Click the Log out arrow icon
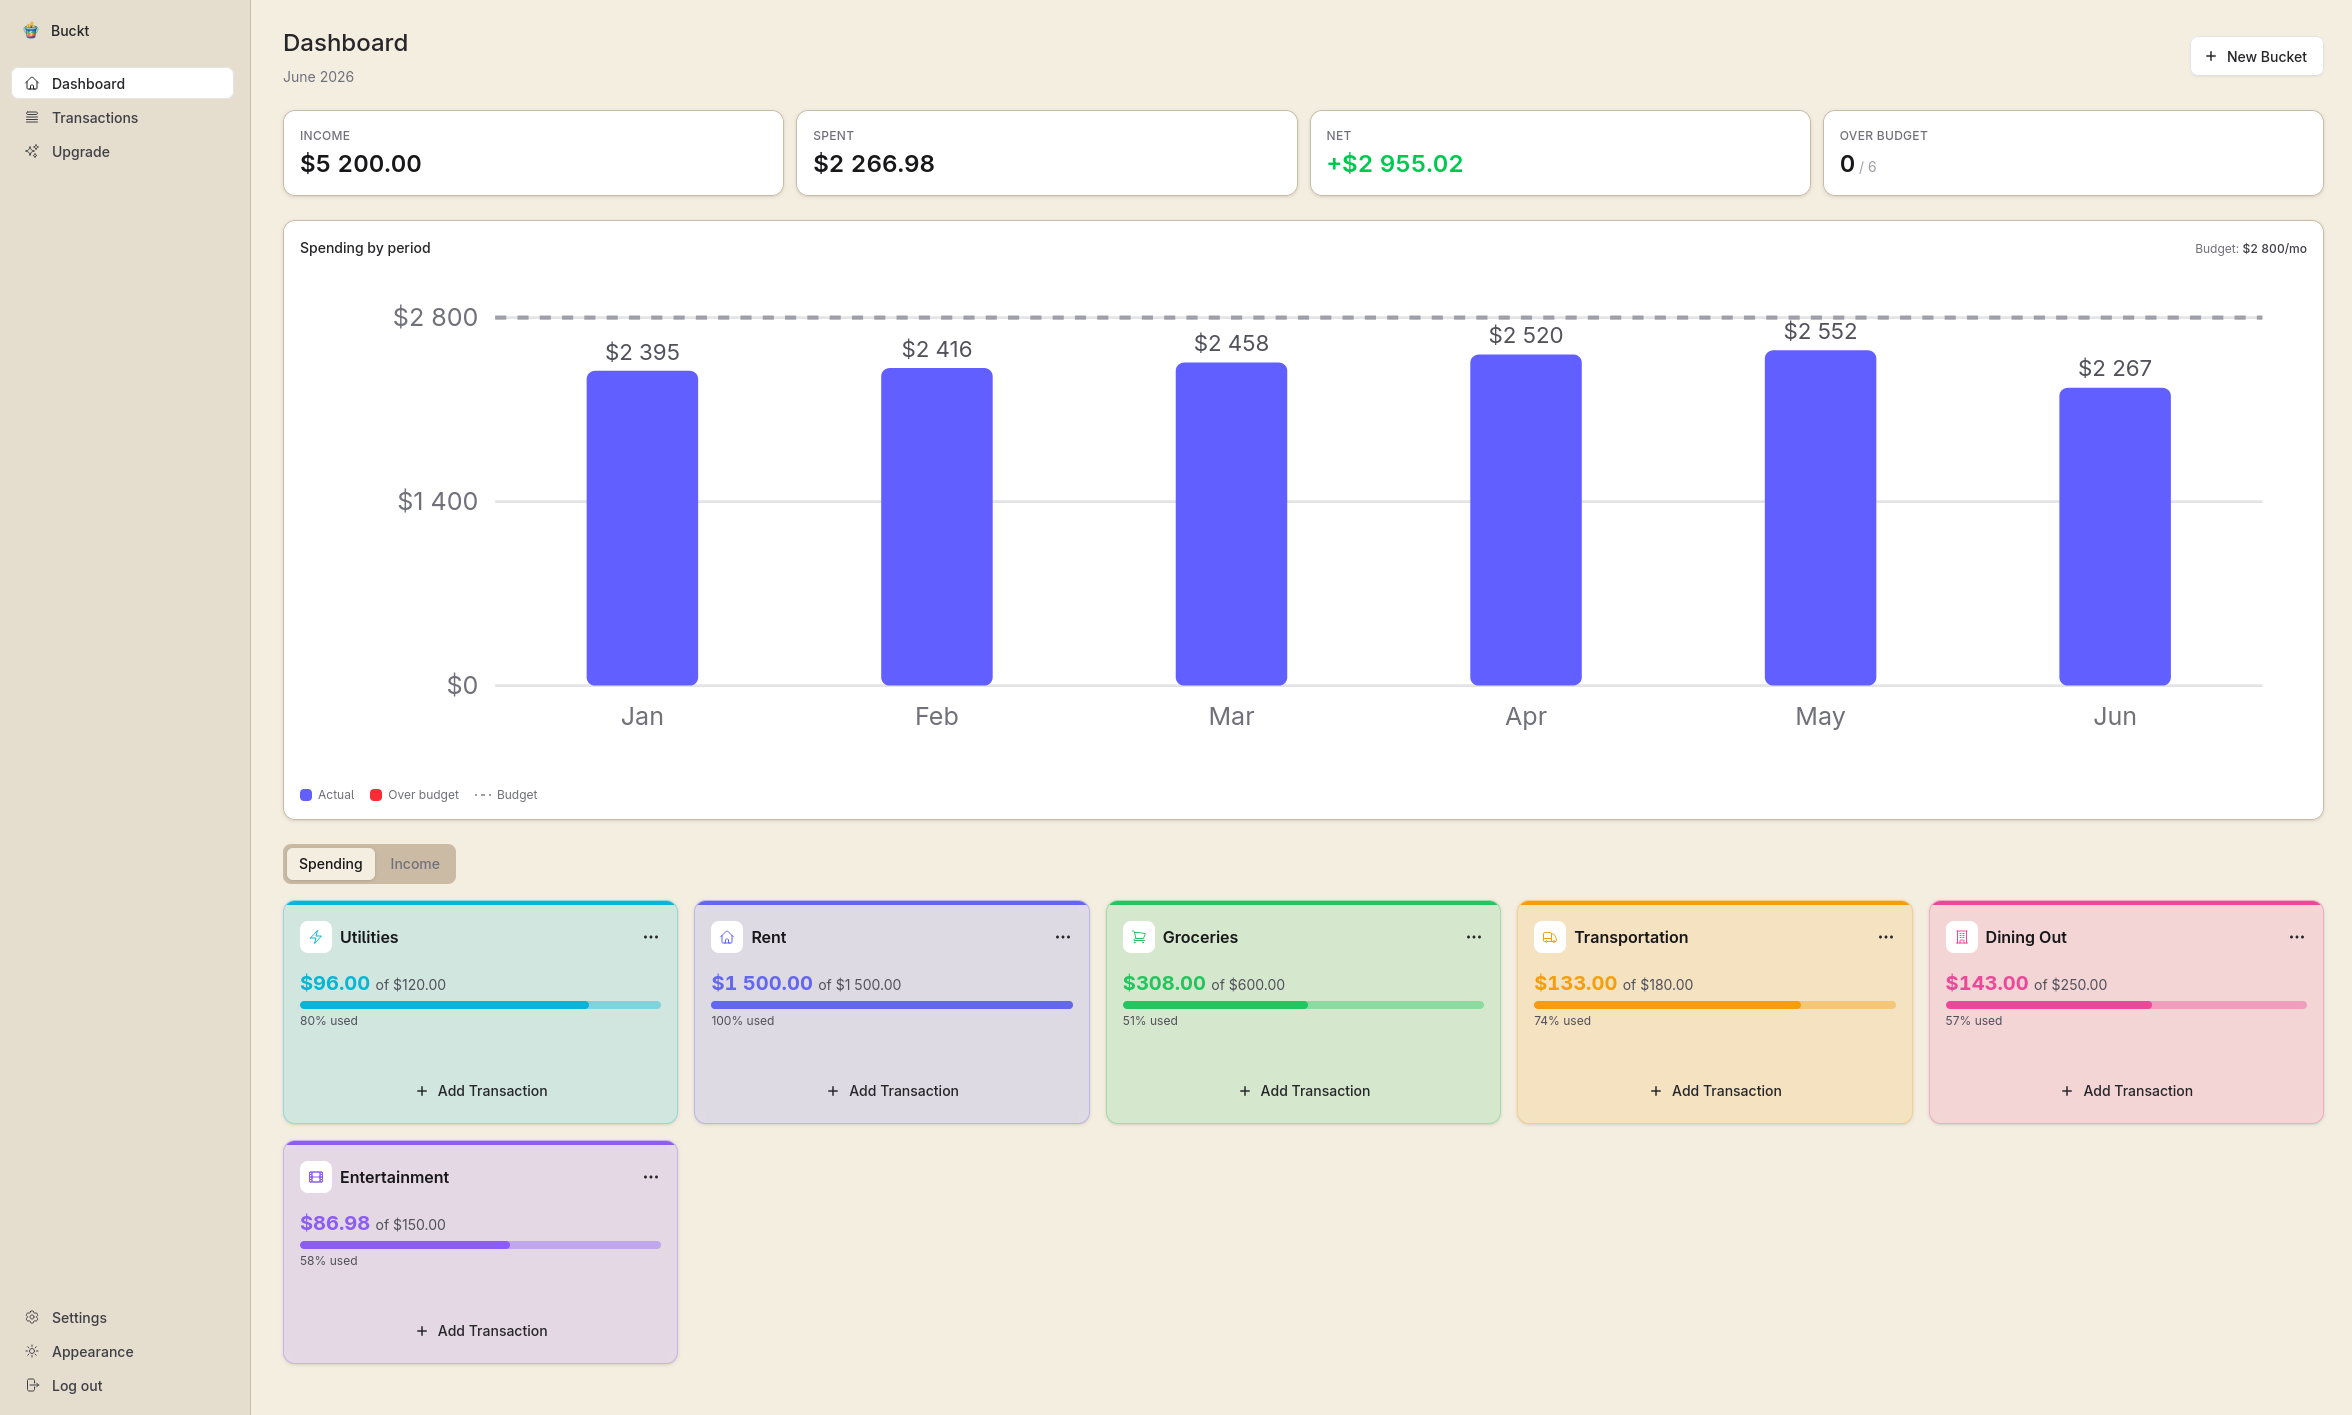Screen dimensions: 2352x1415 pos(32,1385)
